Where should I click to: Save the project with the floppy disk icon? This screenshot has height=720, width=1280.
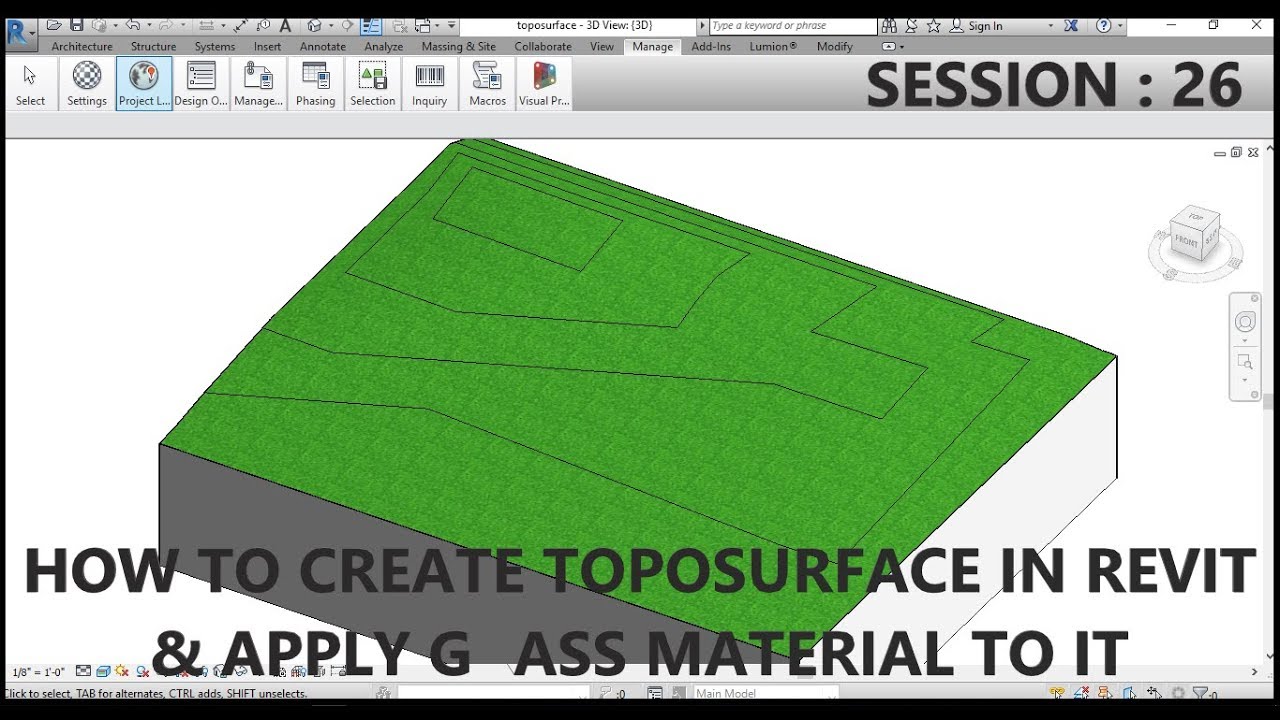click(77, 25)
